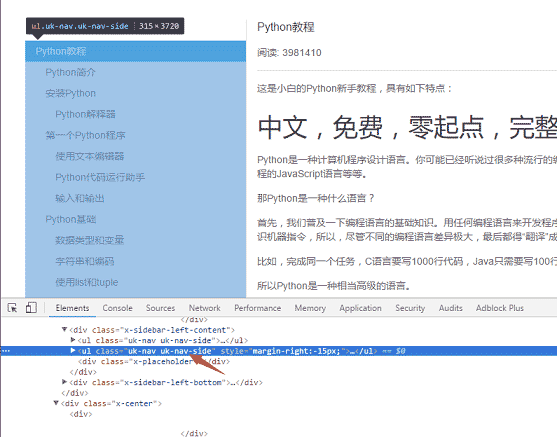The height and width of the screenshot is (437, 557).
Task: Open the 使用list和tuple sidebar link
Action: tap(87, 282)
